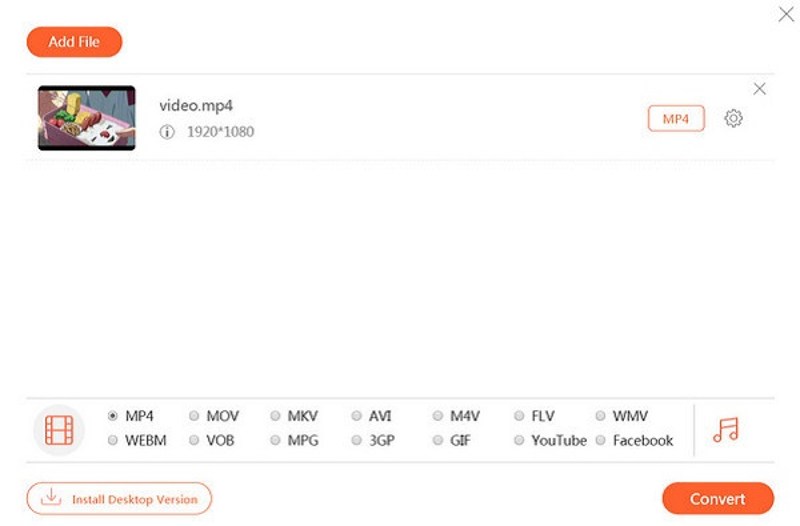Screen dimensions: 800x526
Task: Select WEBM as the format
Action: point(113,440)
